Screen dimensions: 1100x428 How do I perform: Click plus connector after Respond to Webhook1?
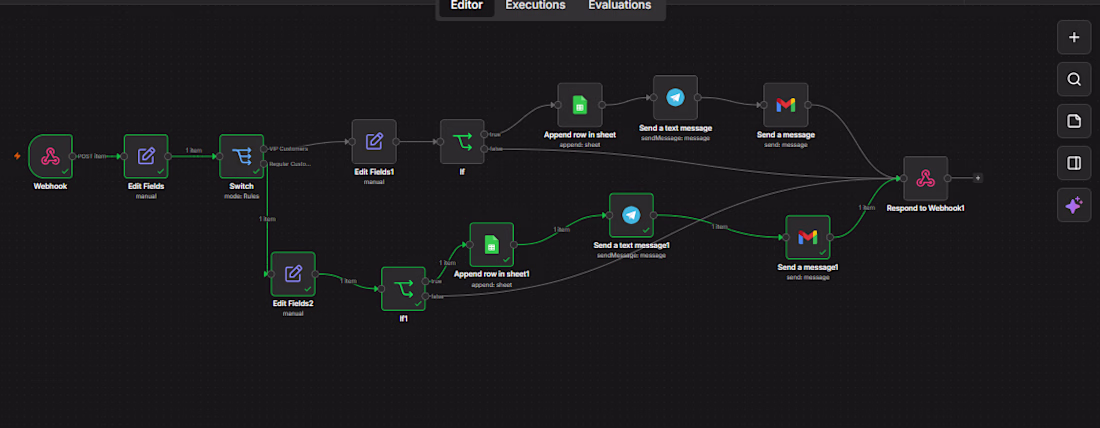click(978, 178)
